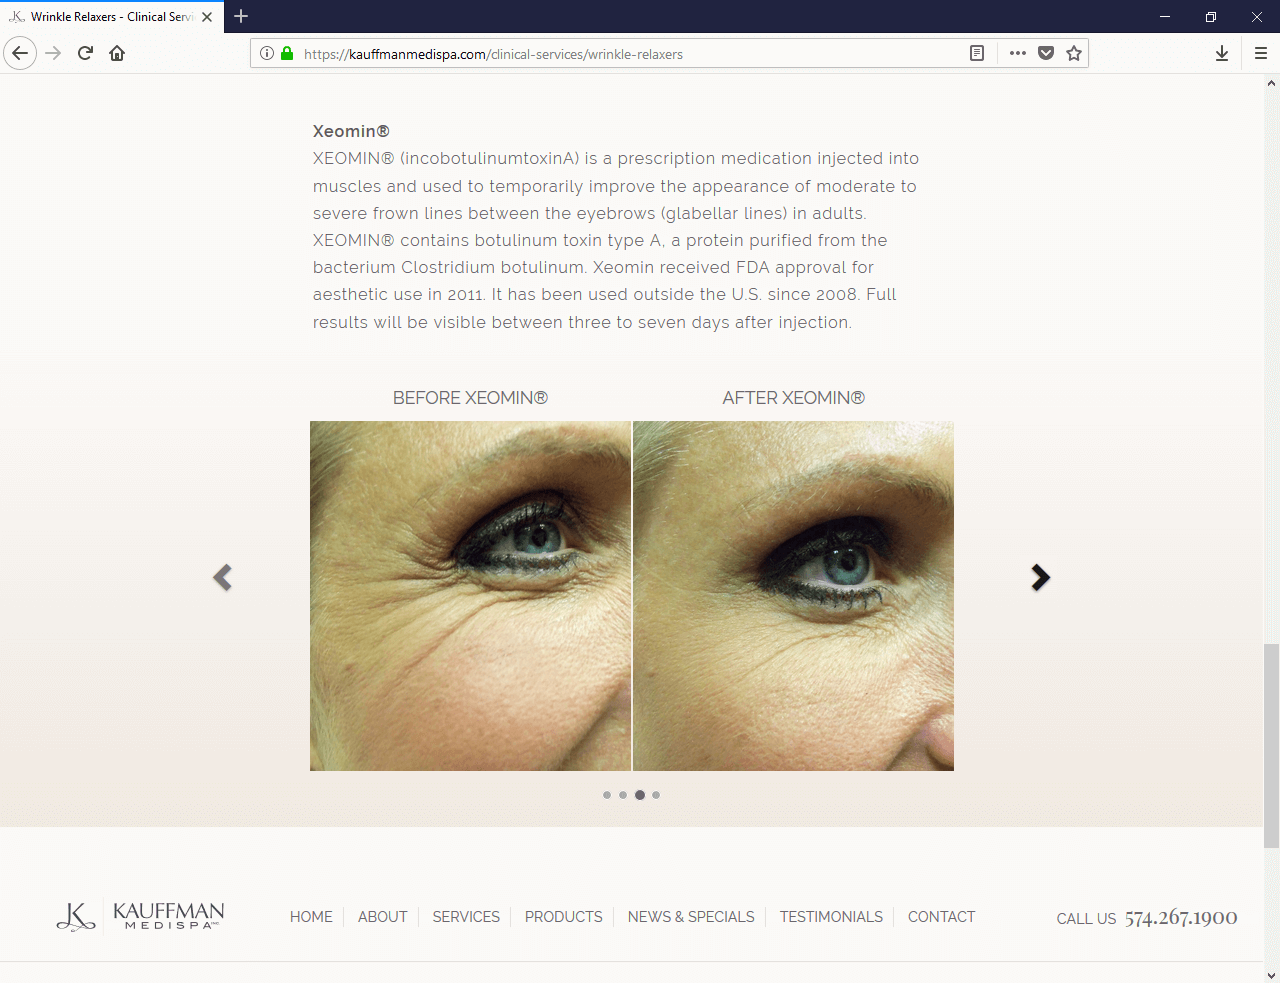Restore down the browser window
Screen dimensions: 1280x983
click(x=1211, y=17)
